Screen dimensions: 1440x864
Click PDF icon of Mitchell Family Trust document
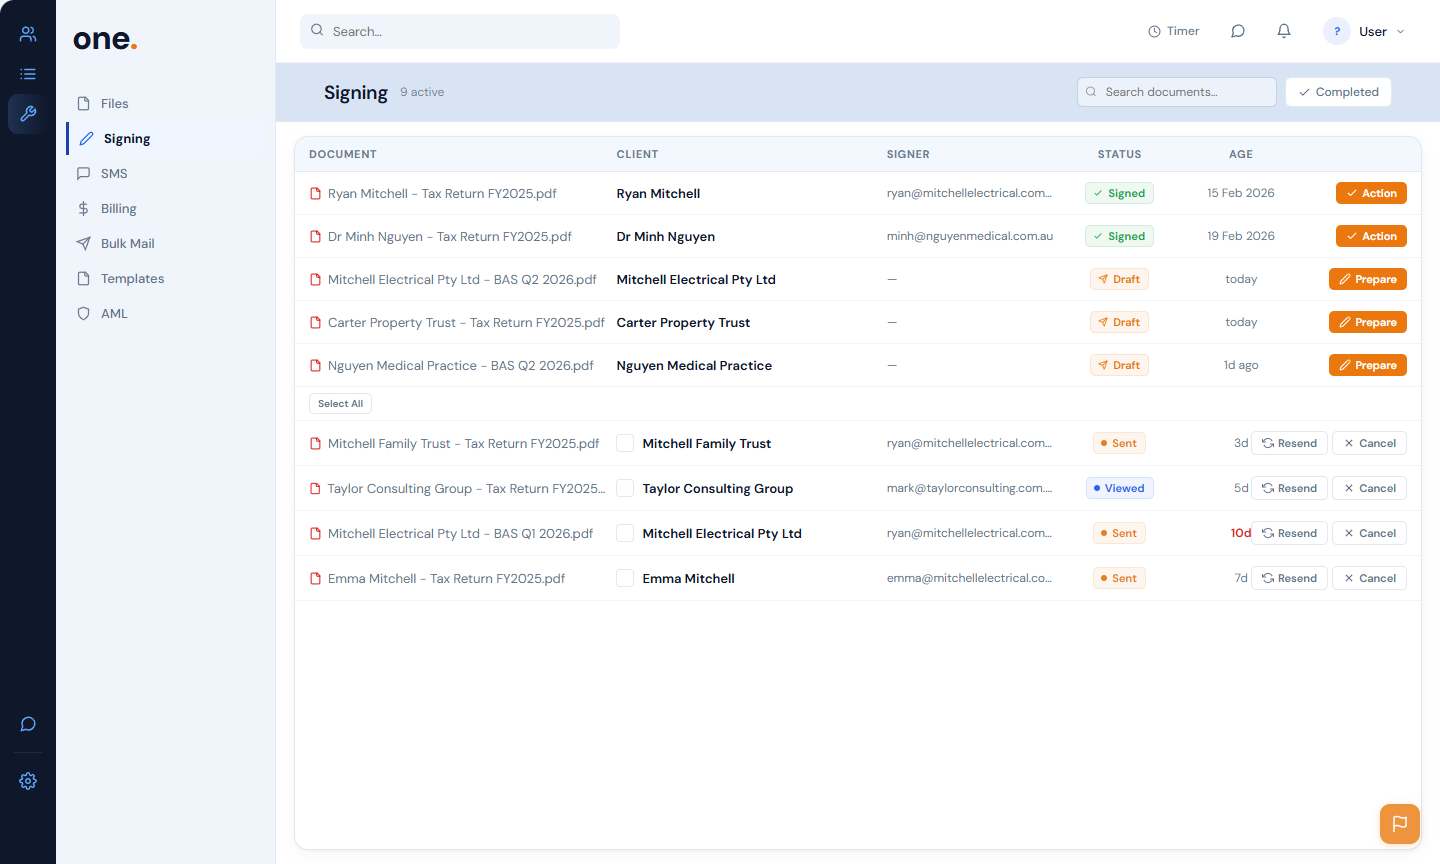coord(316,444)
